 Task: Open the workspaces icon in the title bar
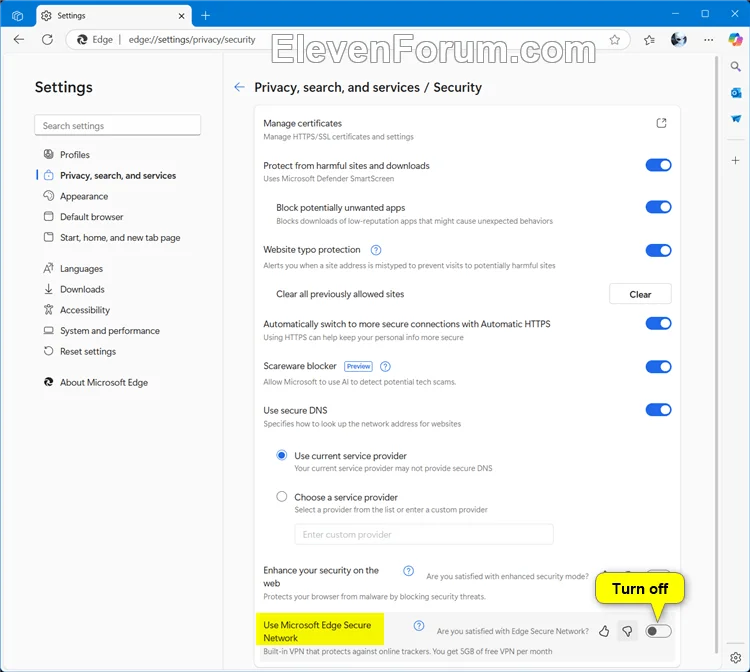17,16
